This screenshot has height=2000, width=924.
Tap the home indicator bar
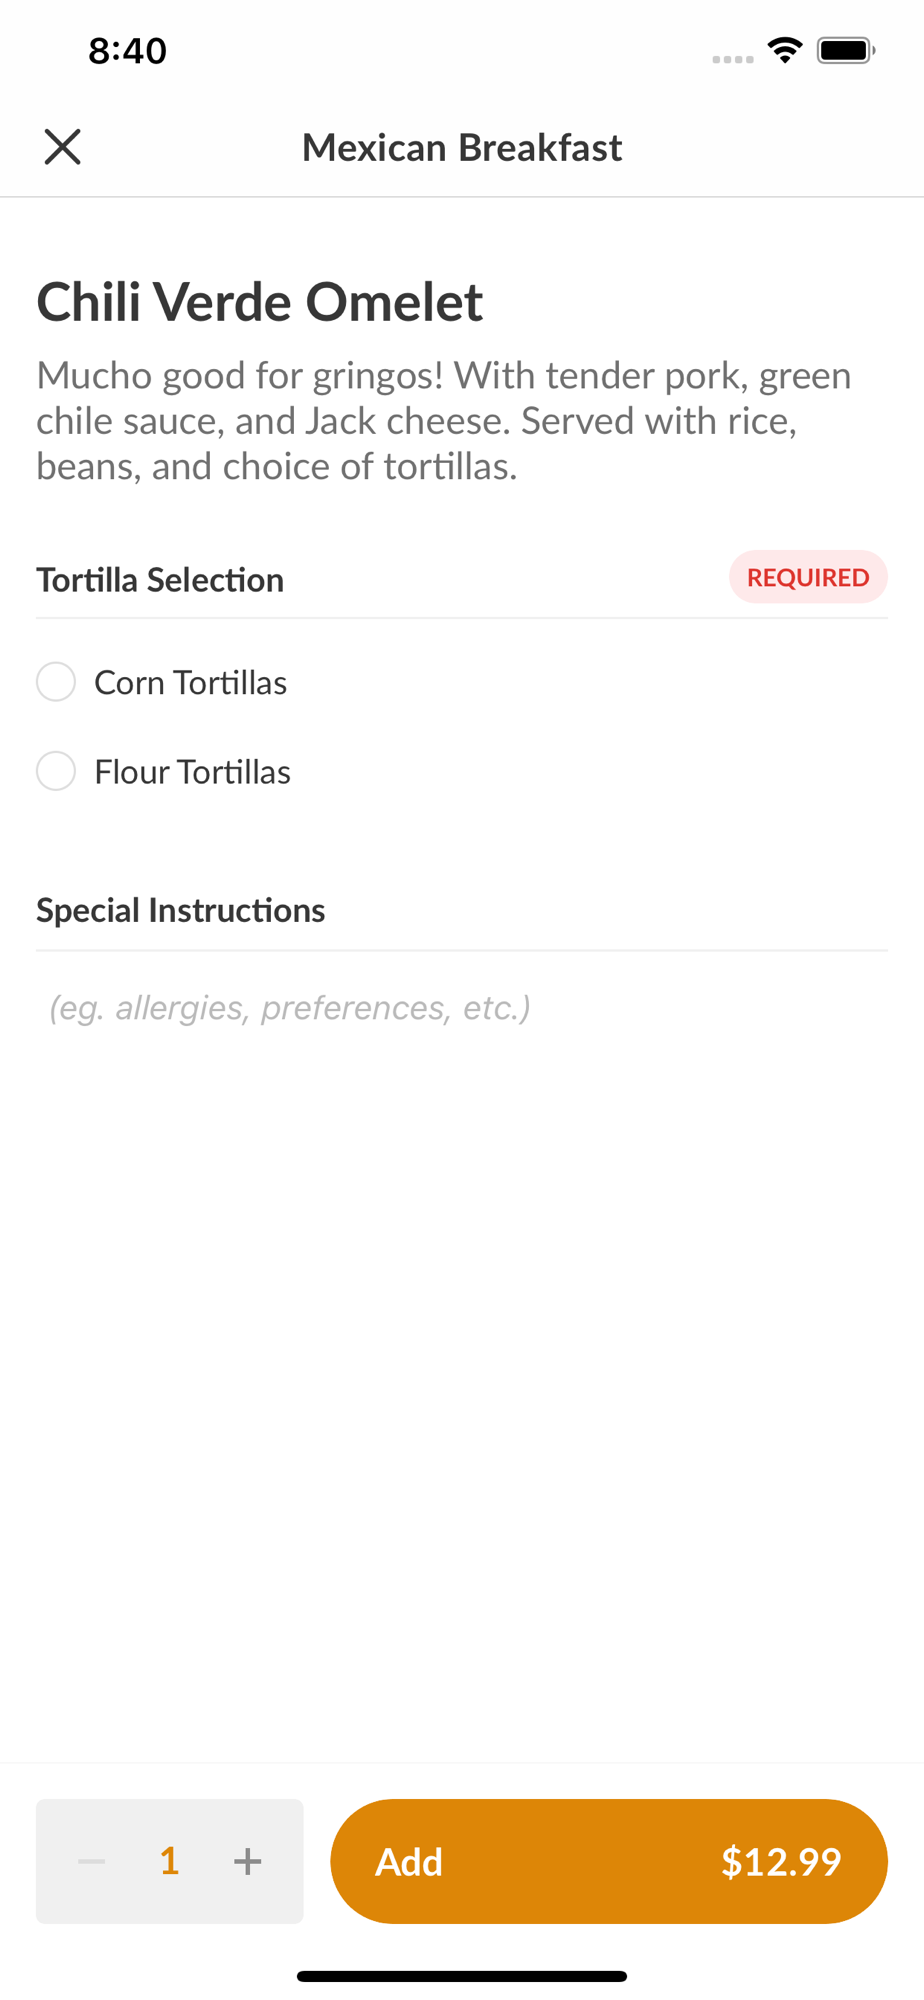point(462,1976)
